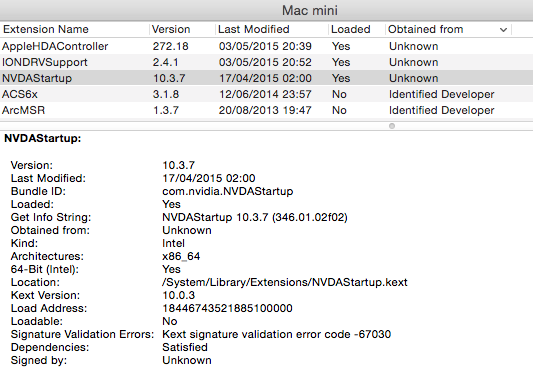Viewport: 533px width, 377px height.
Task: Click Get Info String value 346.01.02f02
Action: 309,217
